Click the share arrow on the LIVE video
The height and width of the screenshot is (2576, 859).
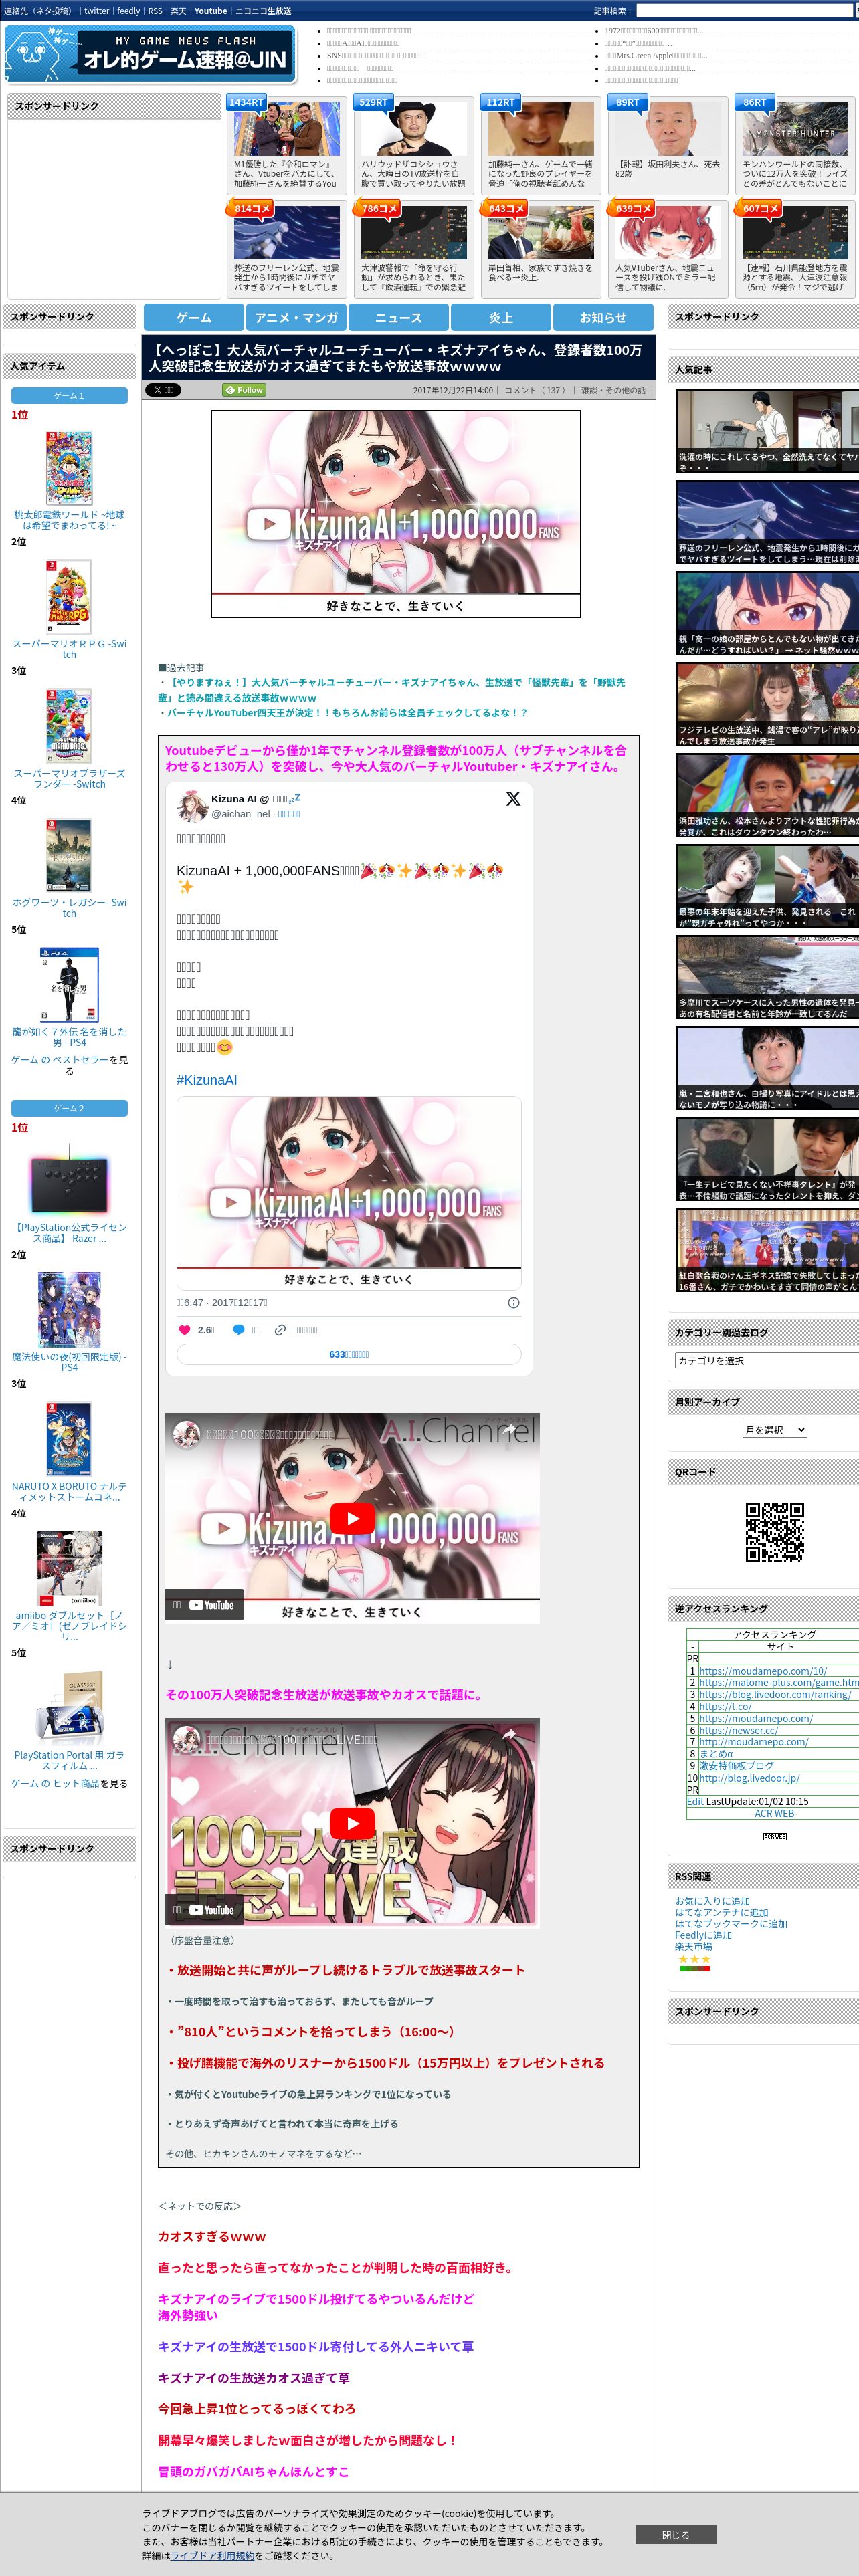tap(509, 1735)
